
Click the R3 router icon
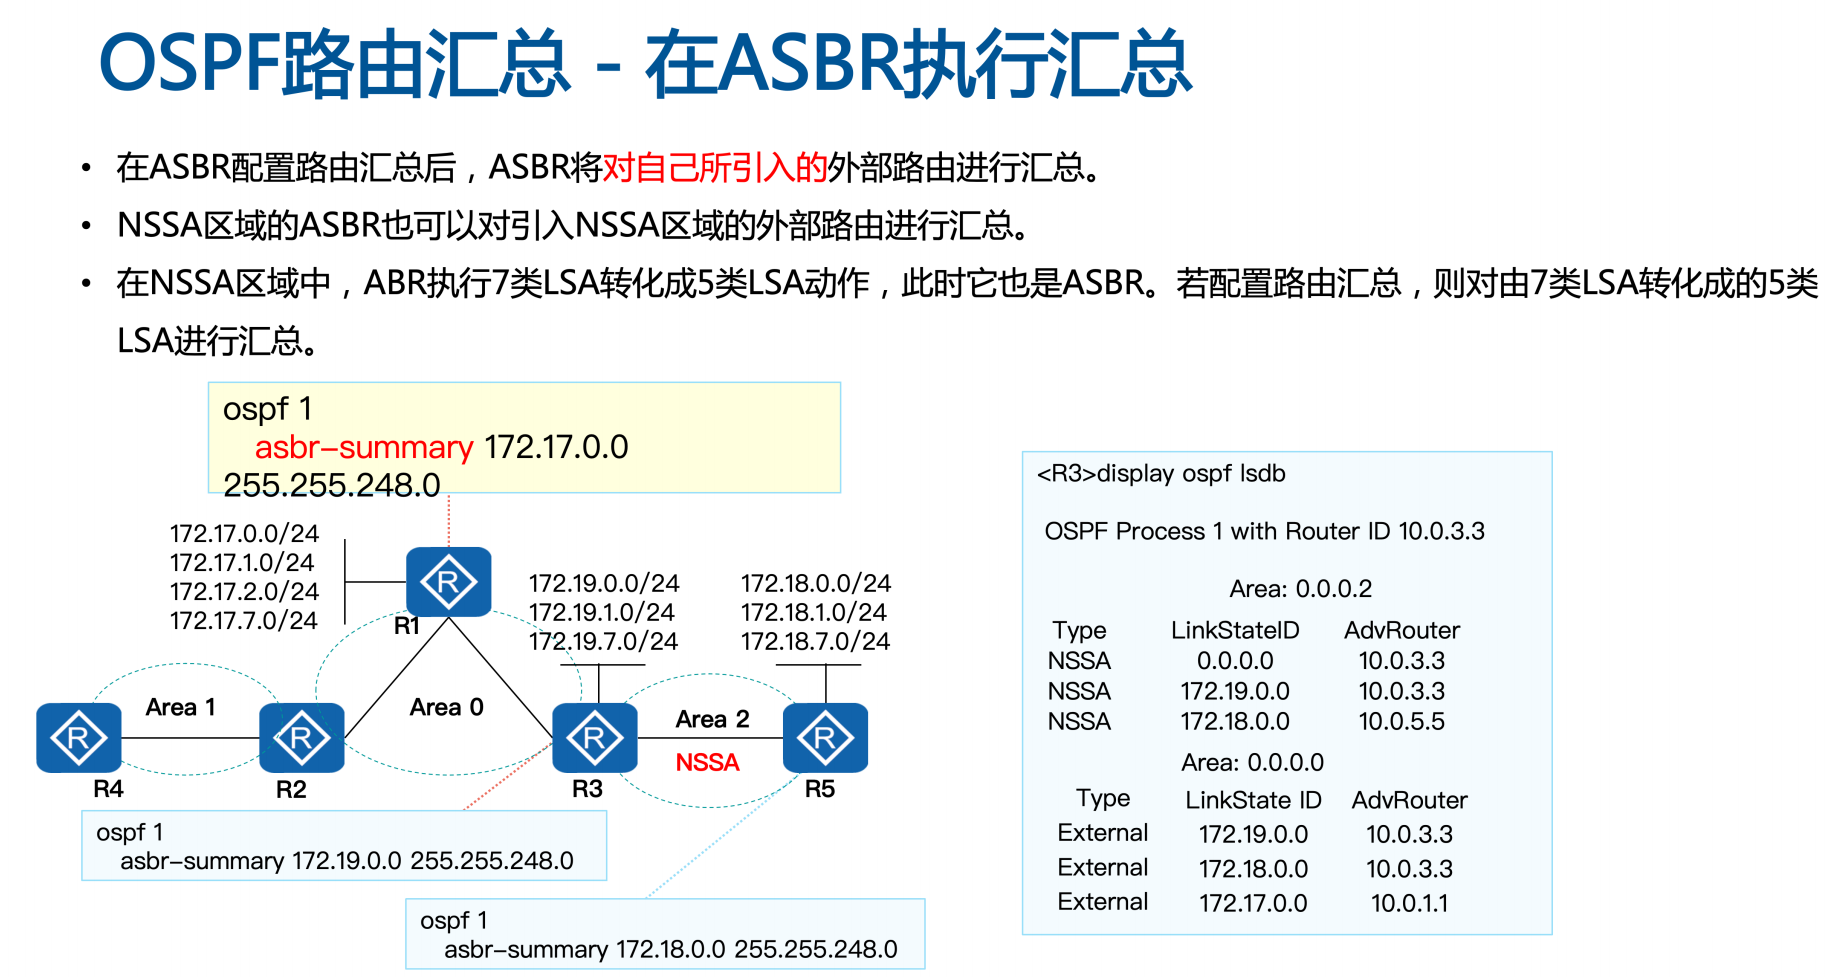point(594,738)
